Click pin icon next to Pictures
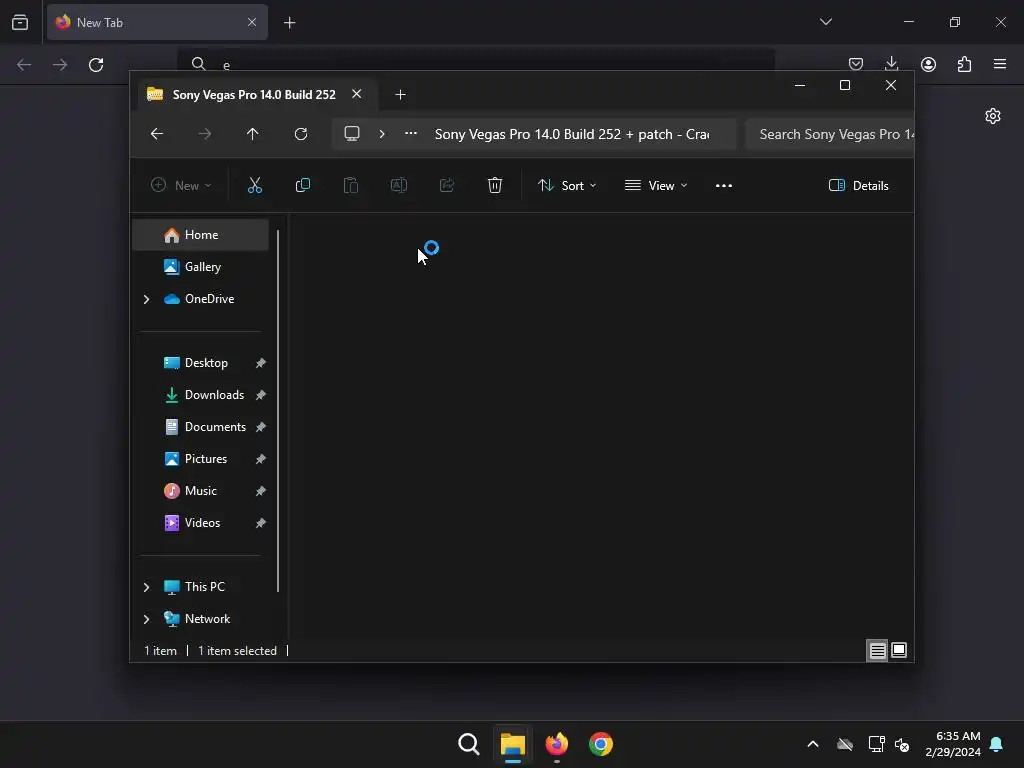This screenshot has width=1024, height=768. pyautogui.click(x=261, y=459)
